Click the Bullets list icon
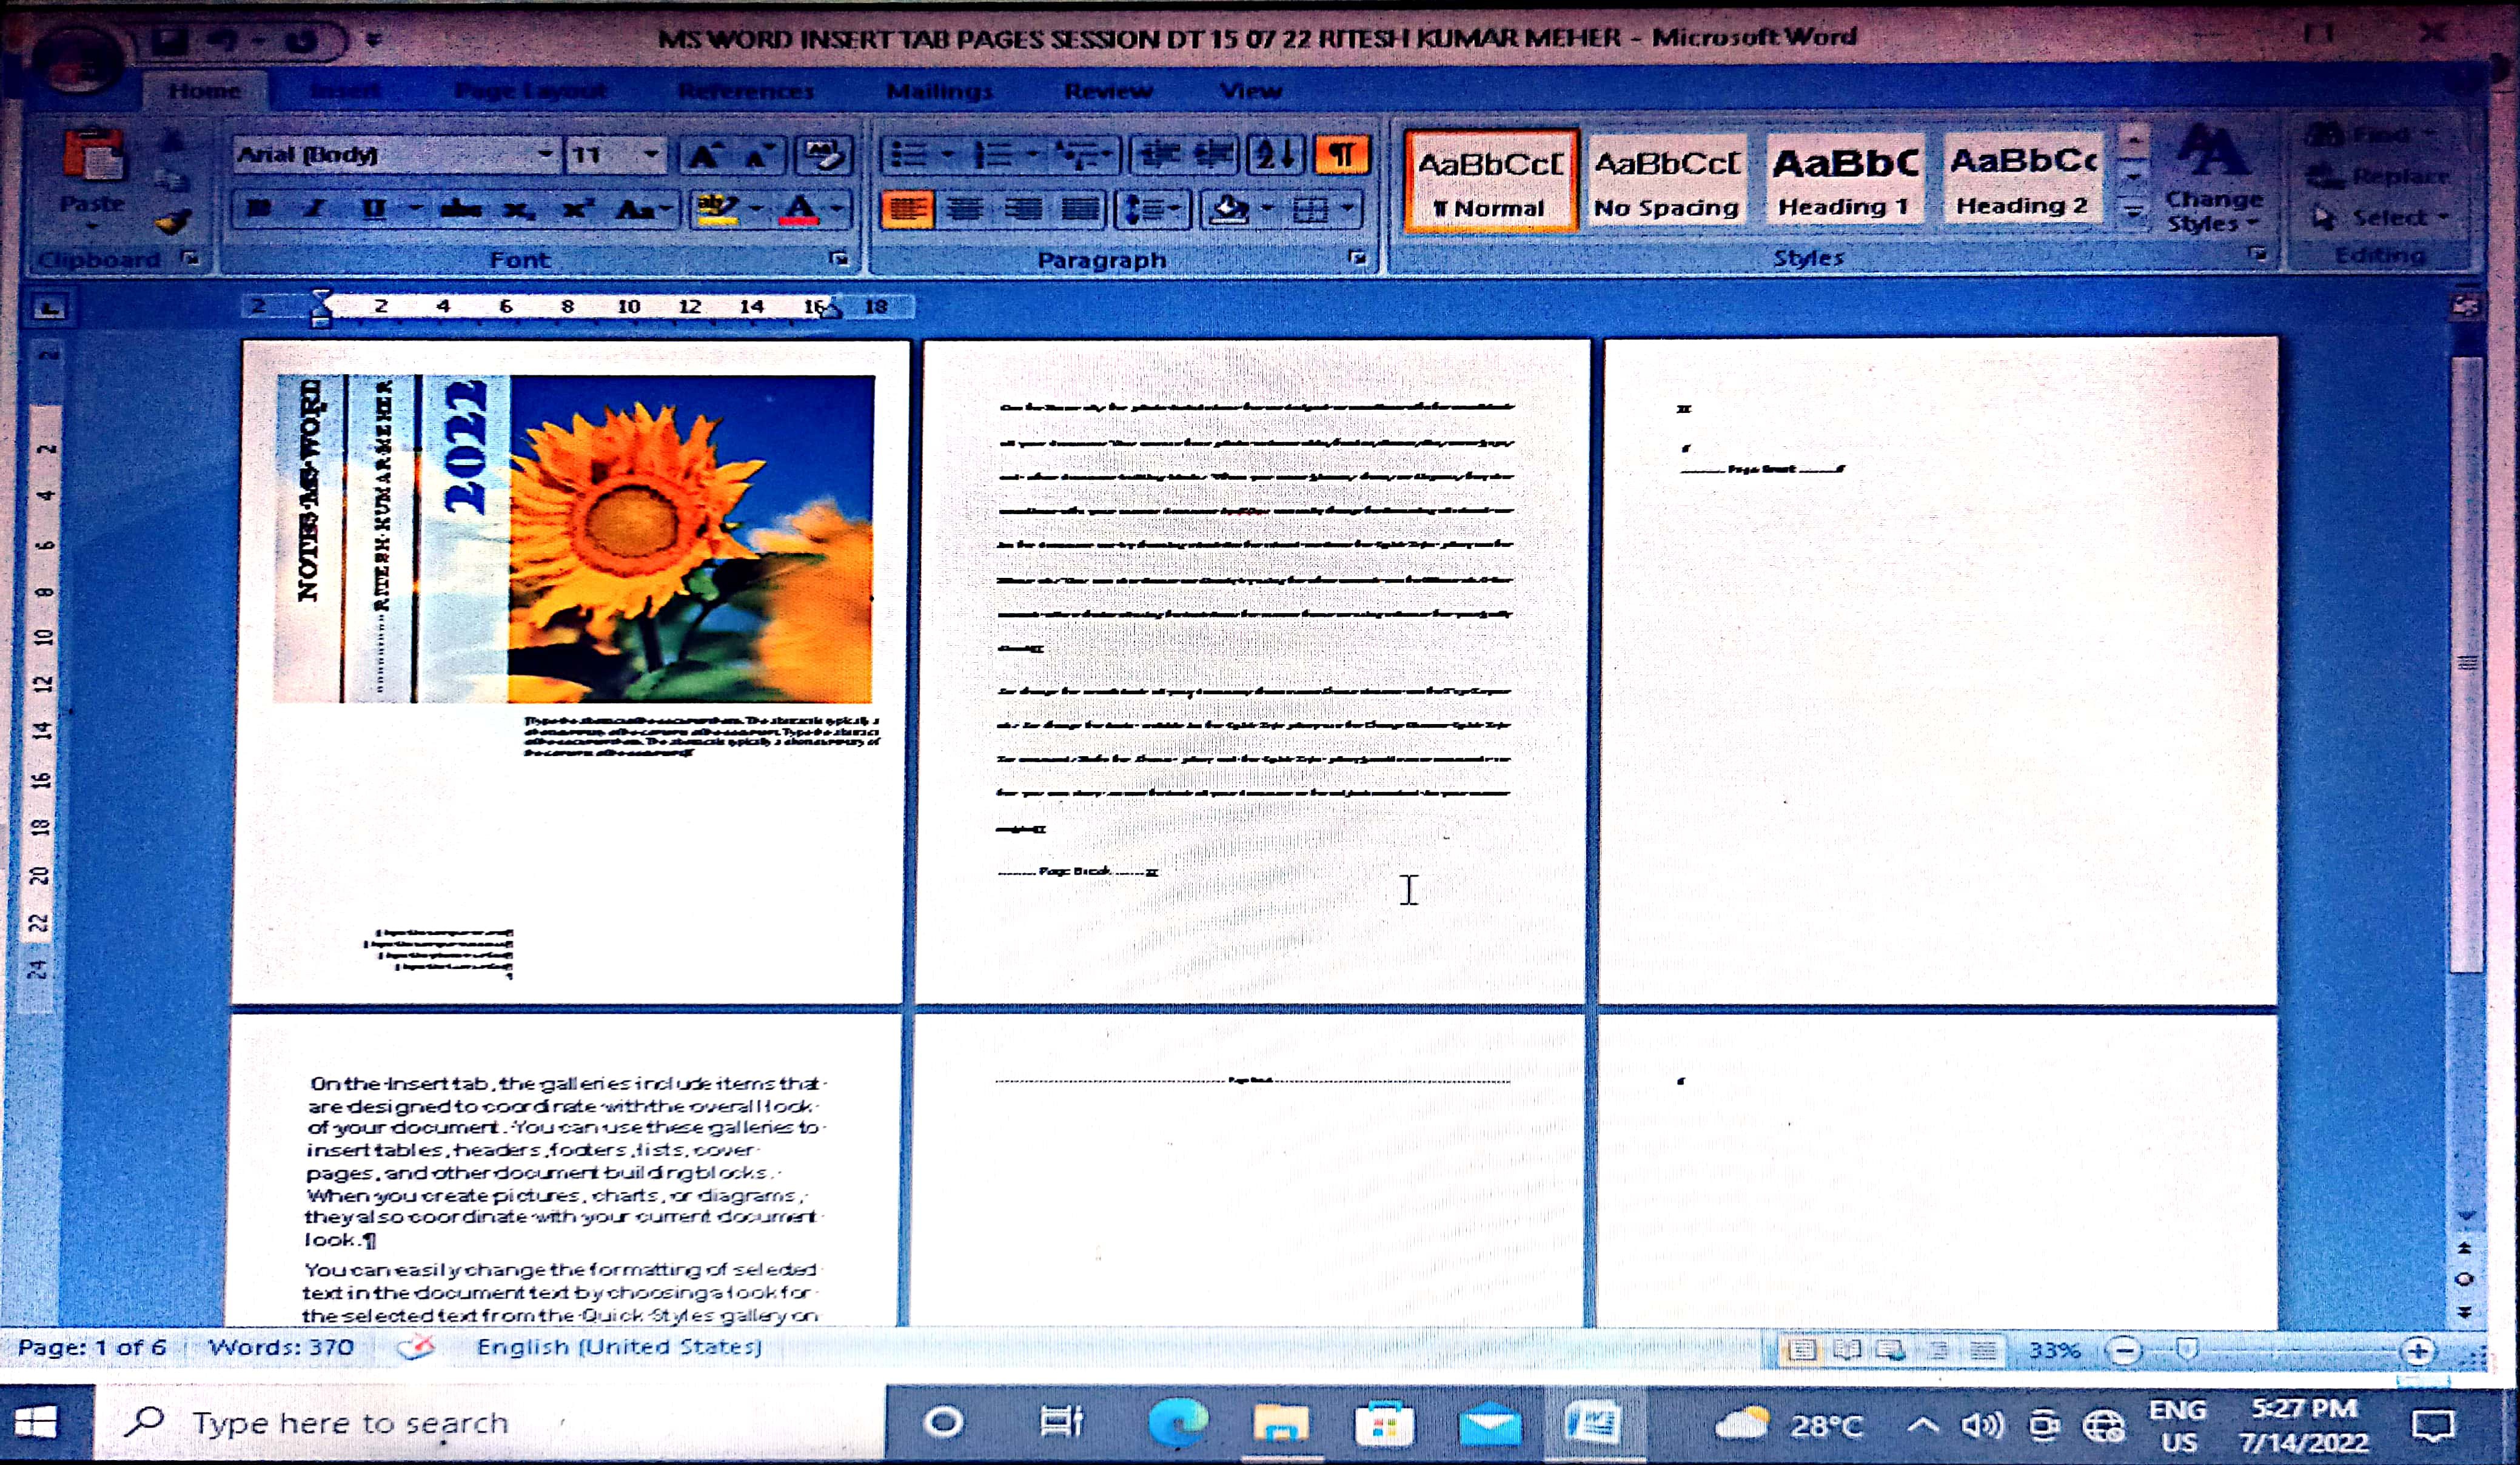This screenshot has height=1465, width=2520. 908,155
